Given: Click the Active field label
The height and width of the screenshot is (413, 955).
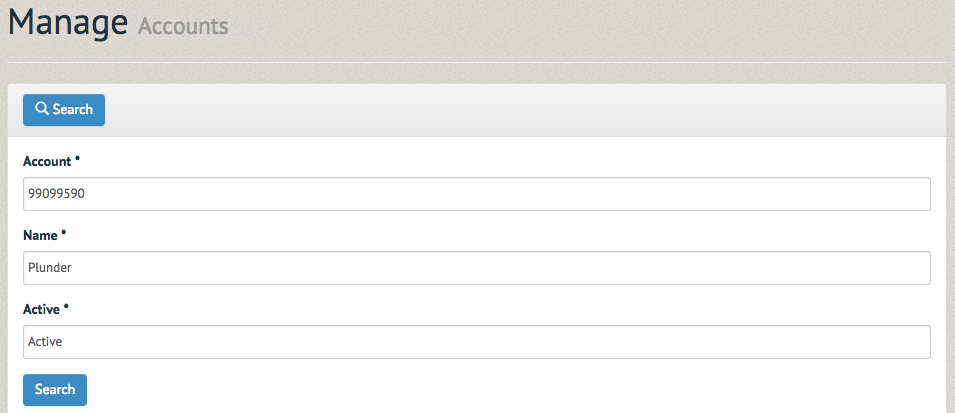Looking at the screenshot, I should 41,309.
